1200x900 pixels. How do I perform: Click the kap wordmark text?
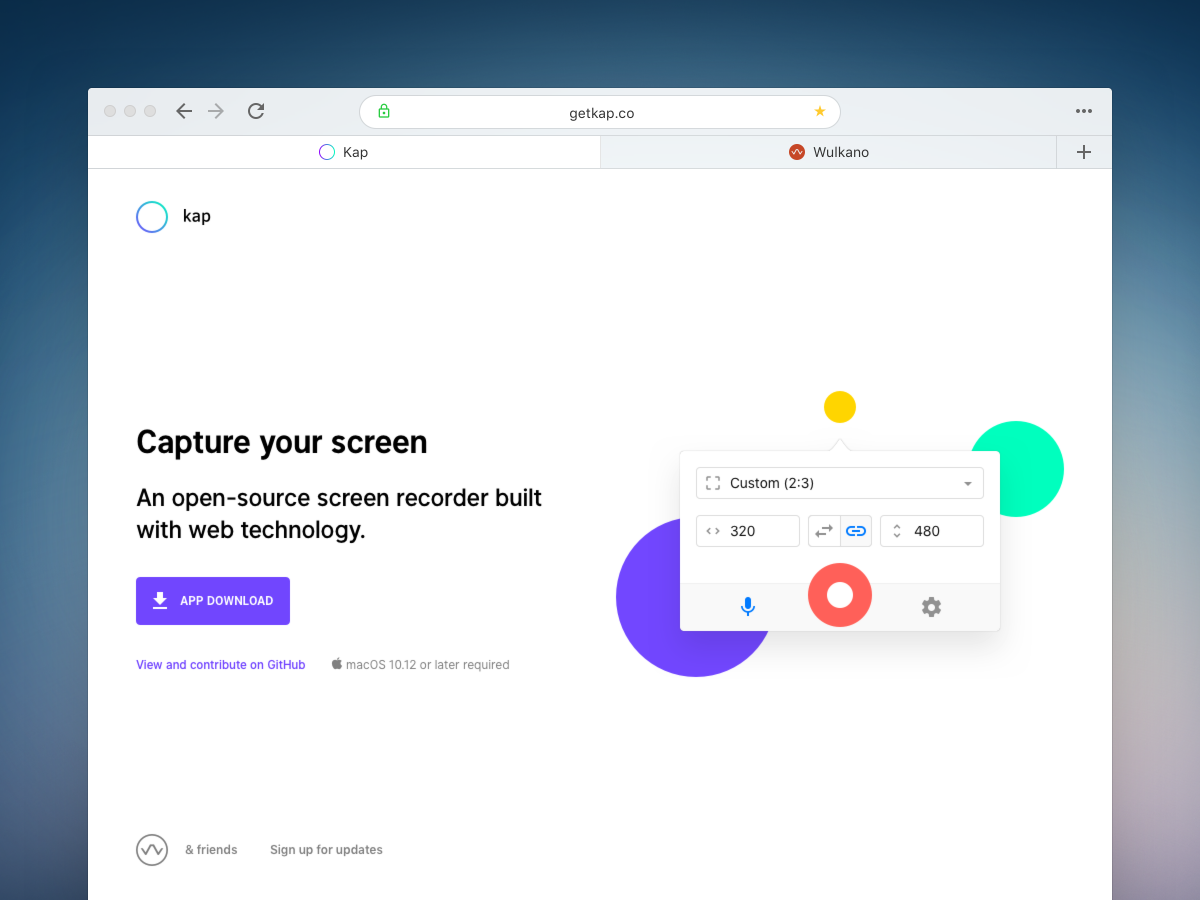point(197,216)
